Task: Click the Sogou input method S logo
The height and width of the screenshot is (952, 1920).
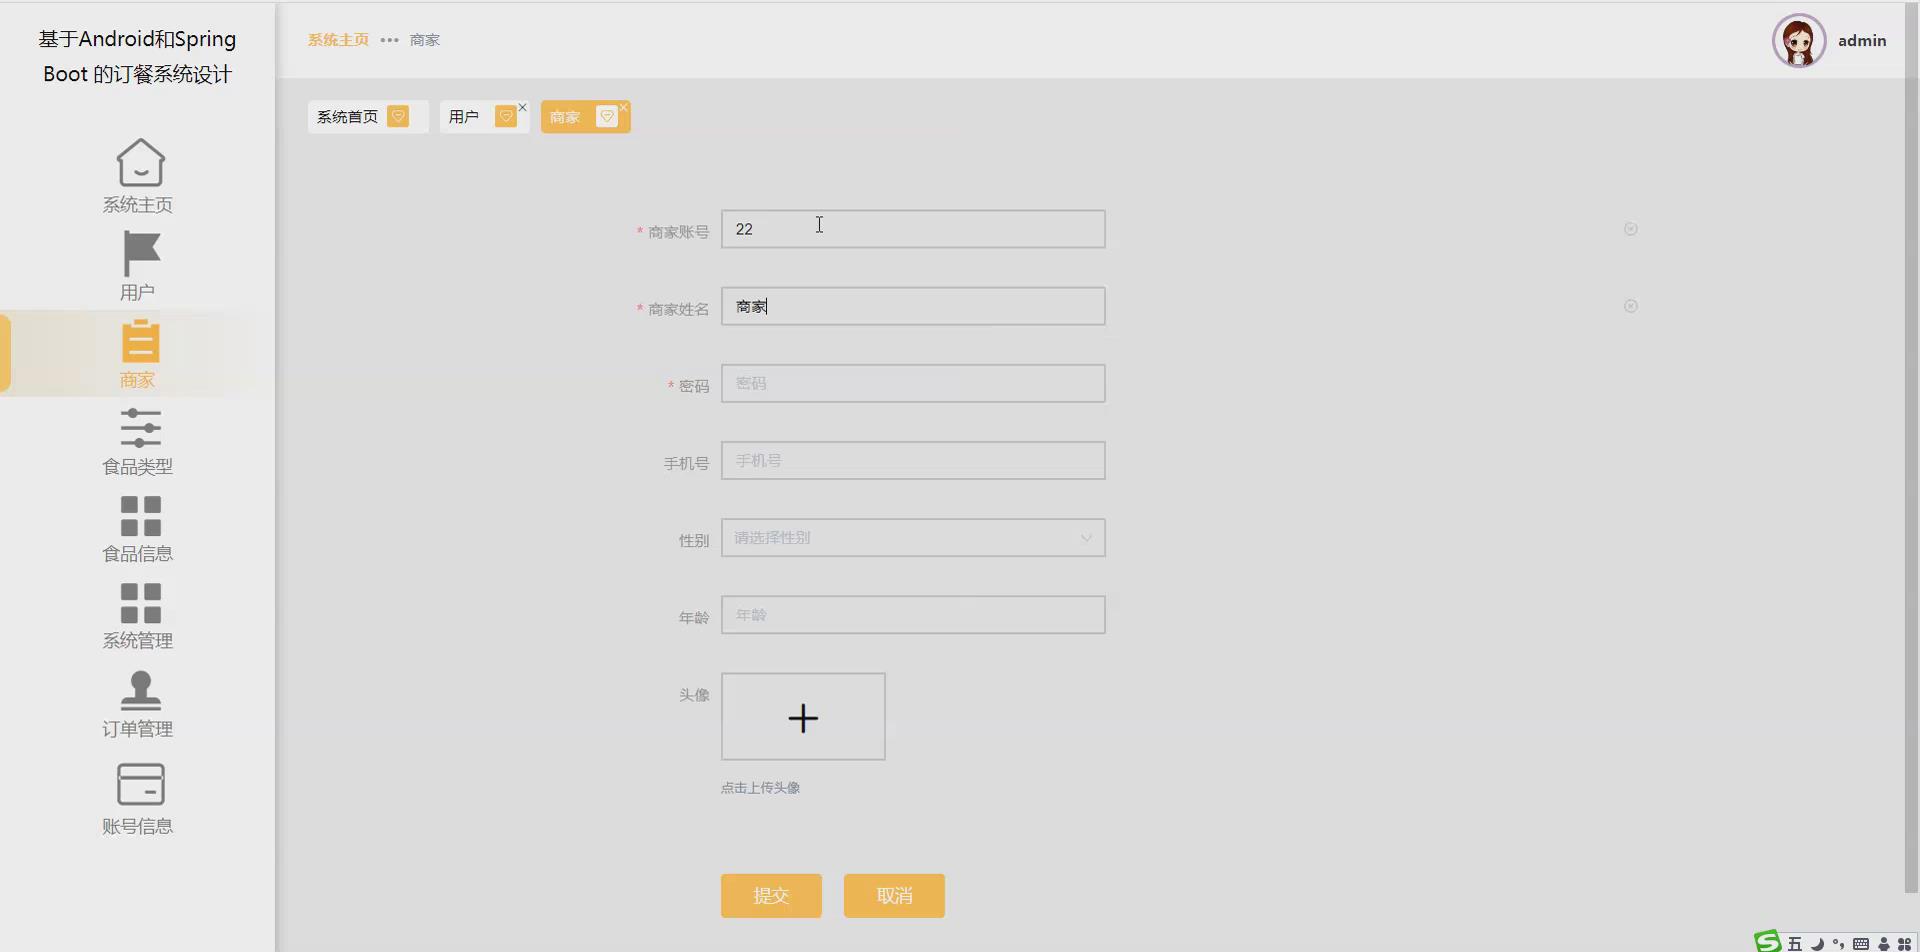Action: point(1768,941)
